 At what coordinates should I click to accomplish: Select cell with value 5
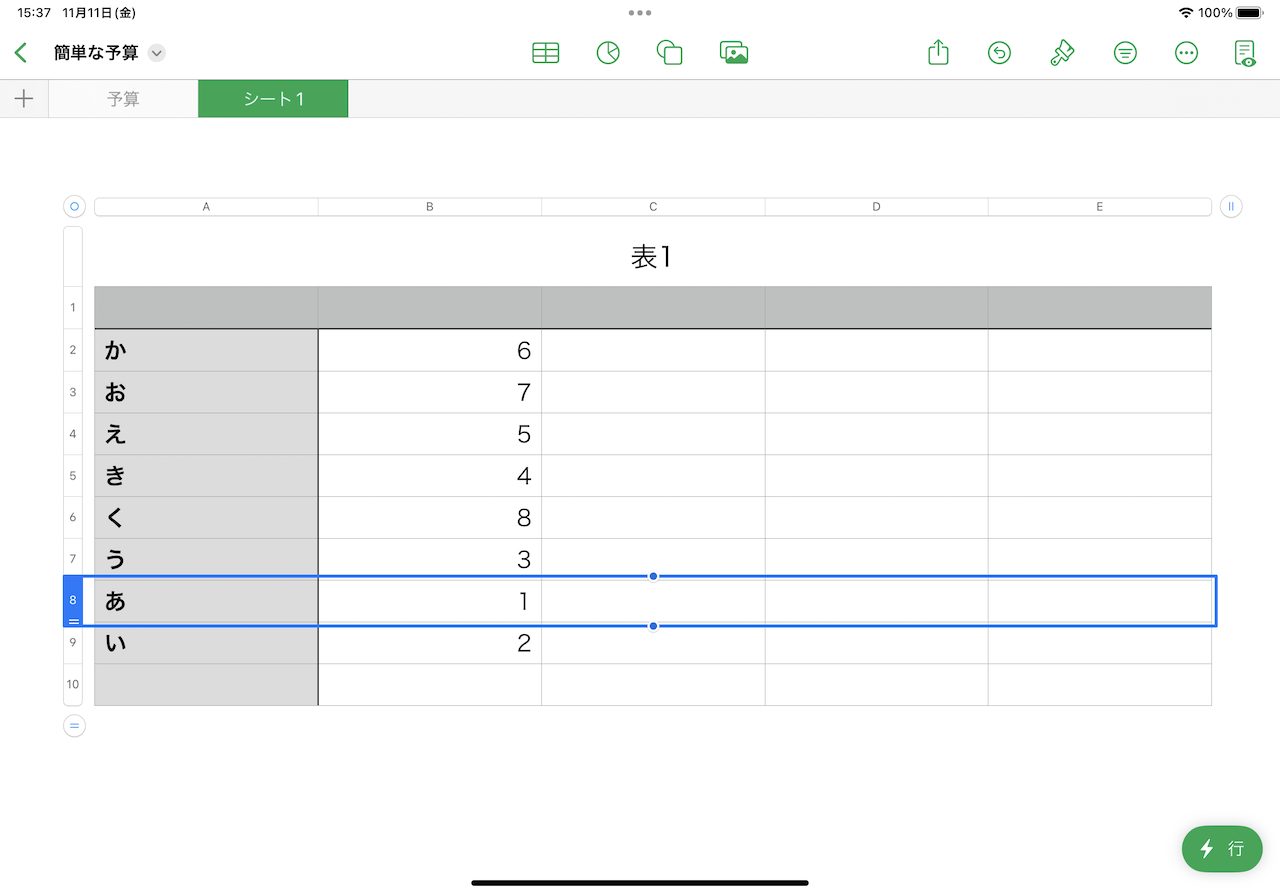(x=430, y=434)
